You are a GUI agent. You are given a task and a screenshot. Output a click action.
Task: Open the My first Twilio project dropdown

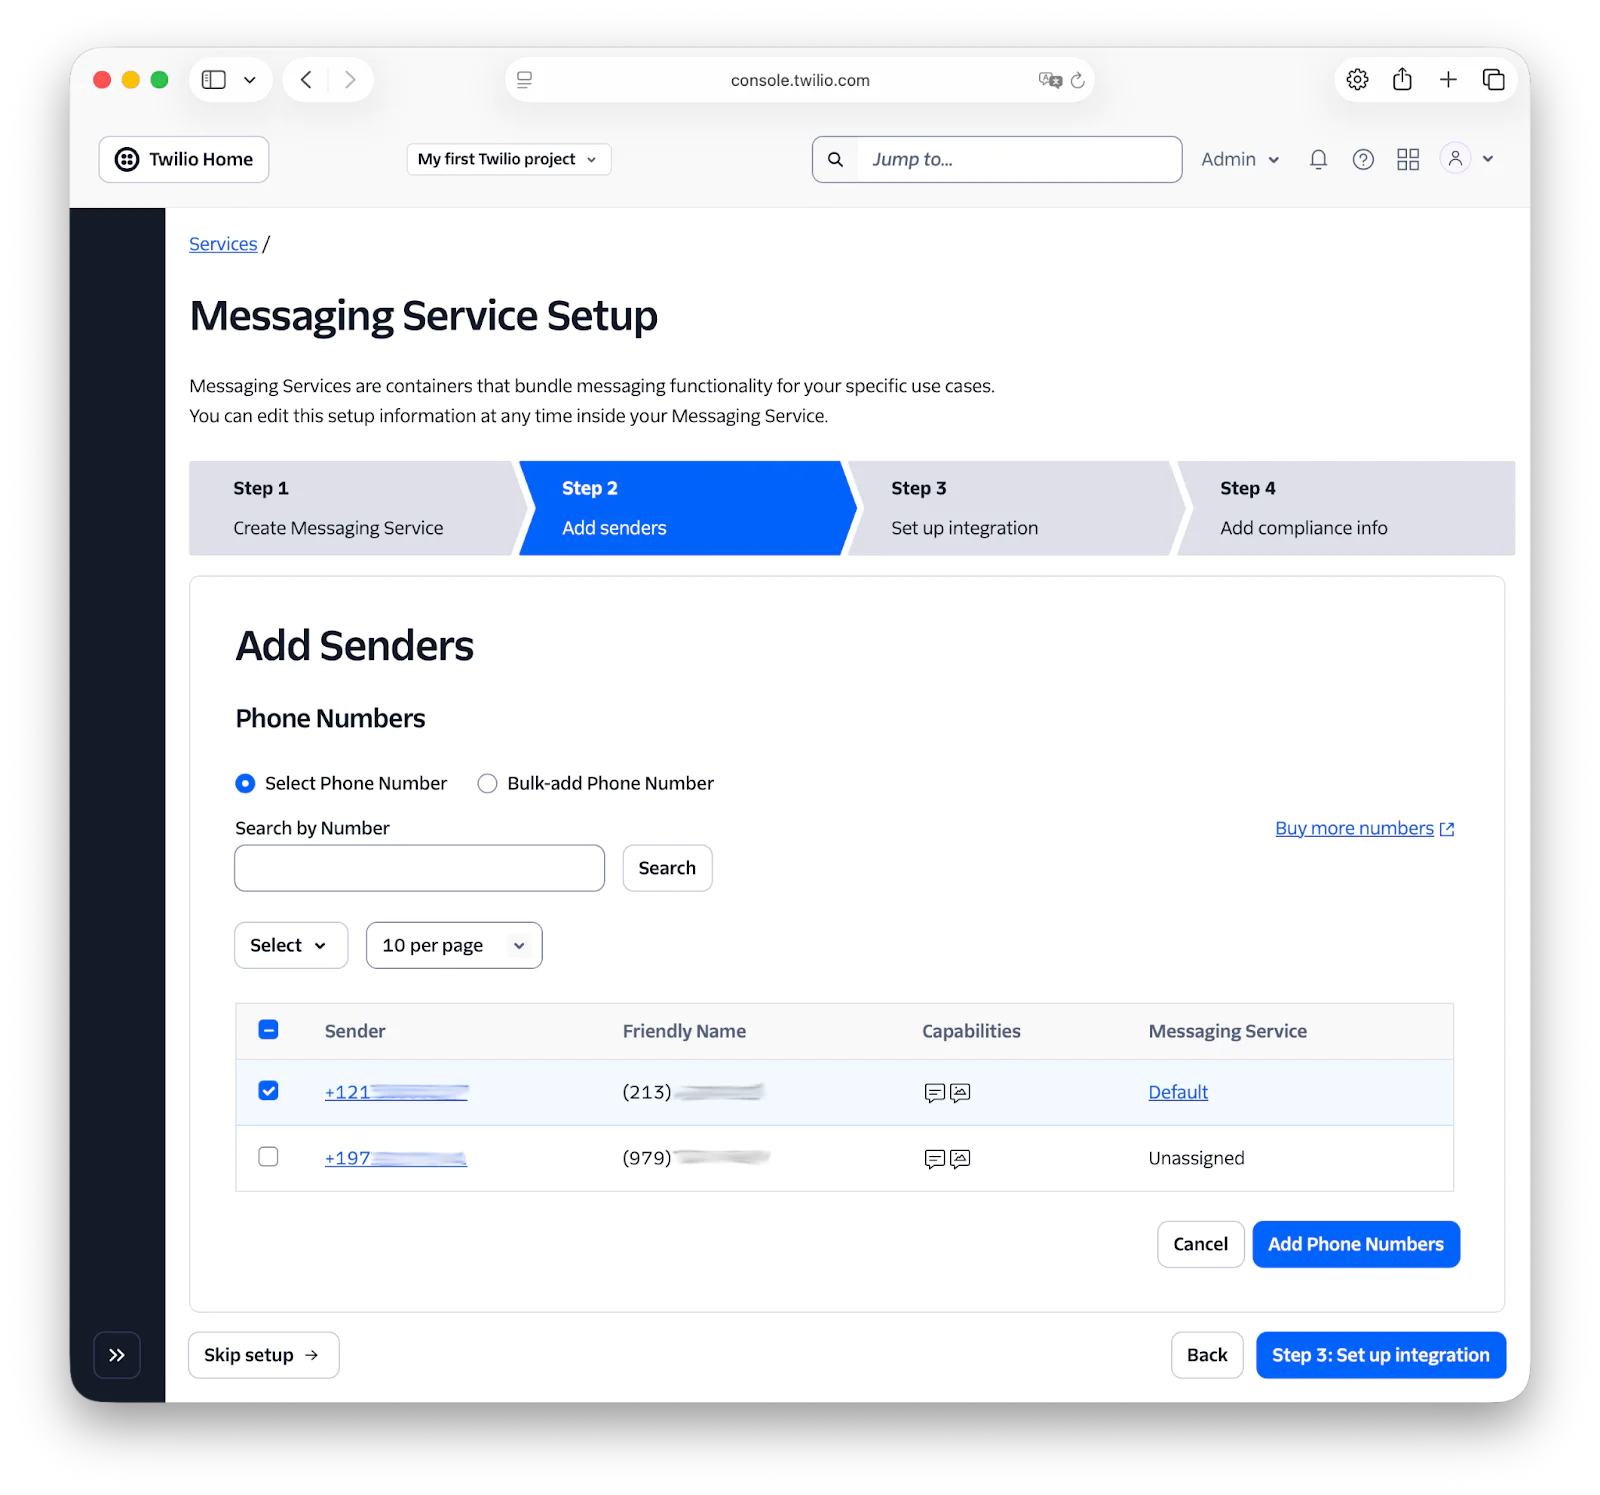[508, 160]
